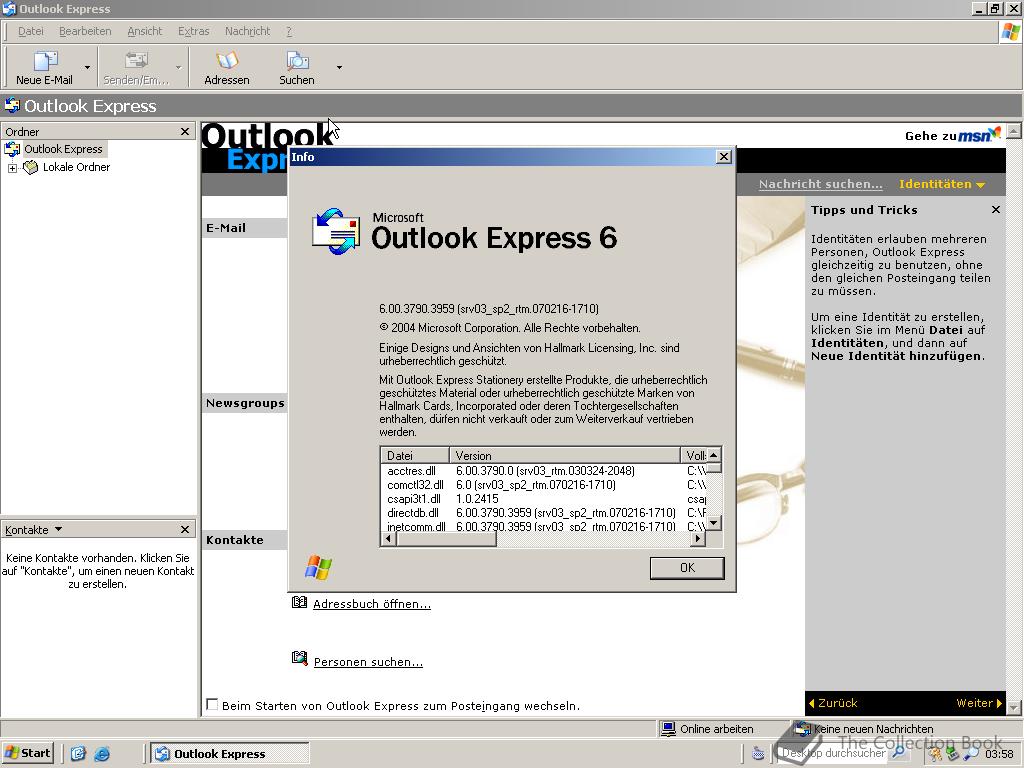Close the Ordner pane
This screenshot has height=768, width=1024.
[185, 131]
